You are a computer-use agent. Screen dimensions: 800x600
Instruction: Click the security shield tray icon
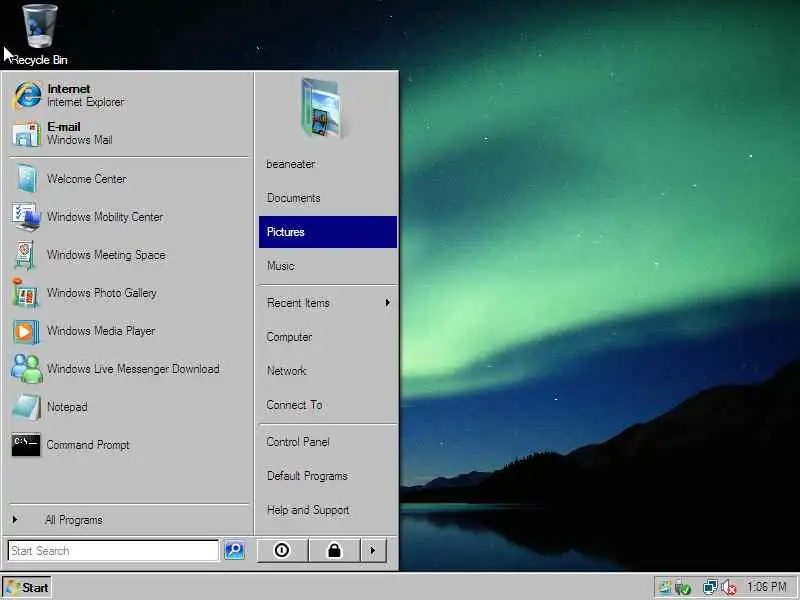pyautogui.click(x=683, y=588)
